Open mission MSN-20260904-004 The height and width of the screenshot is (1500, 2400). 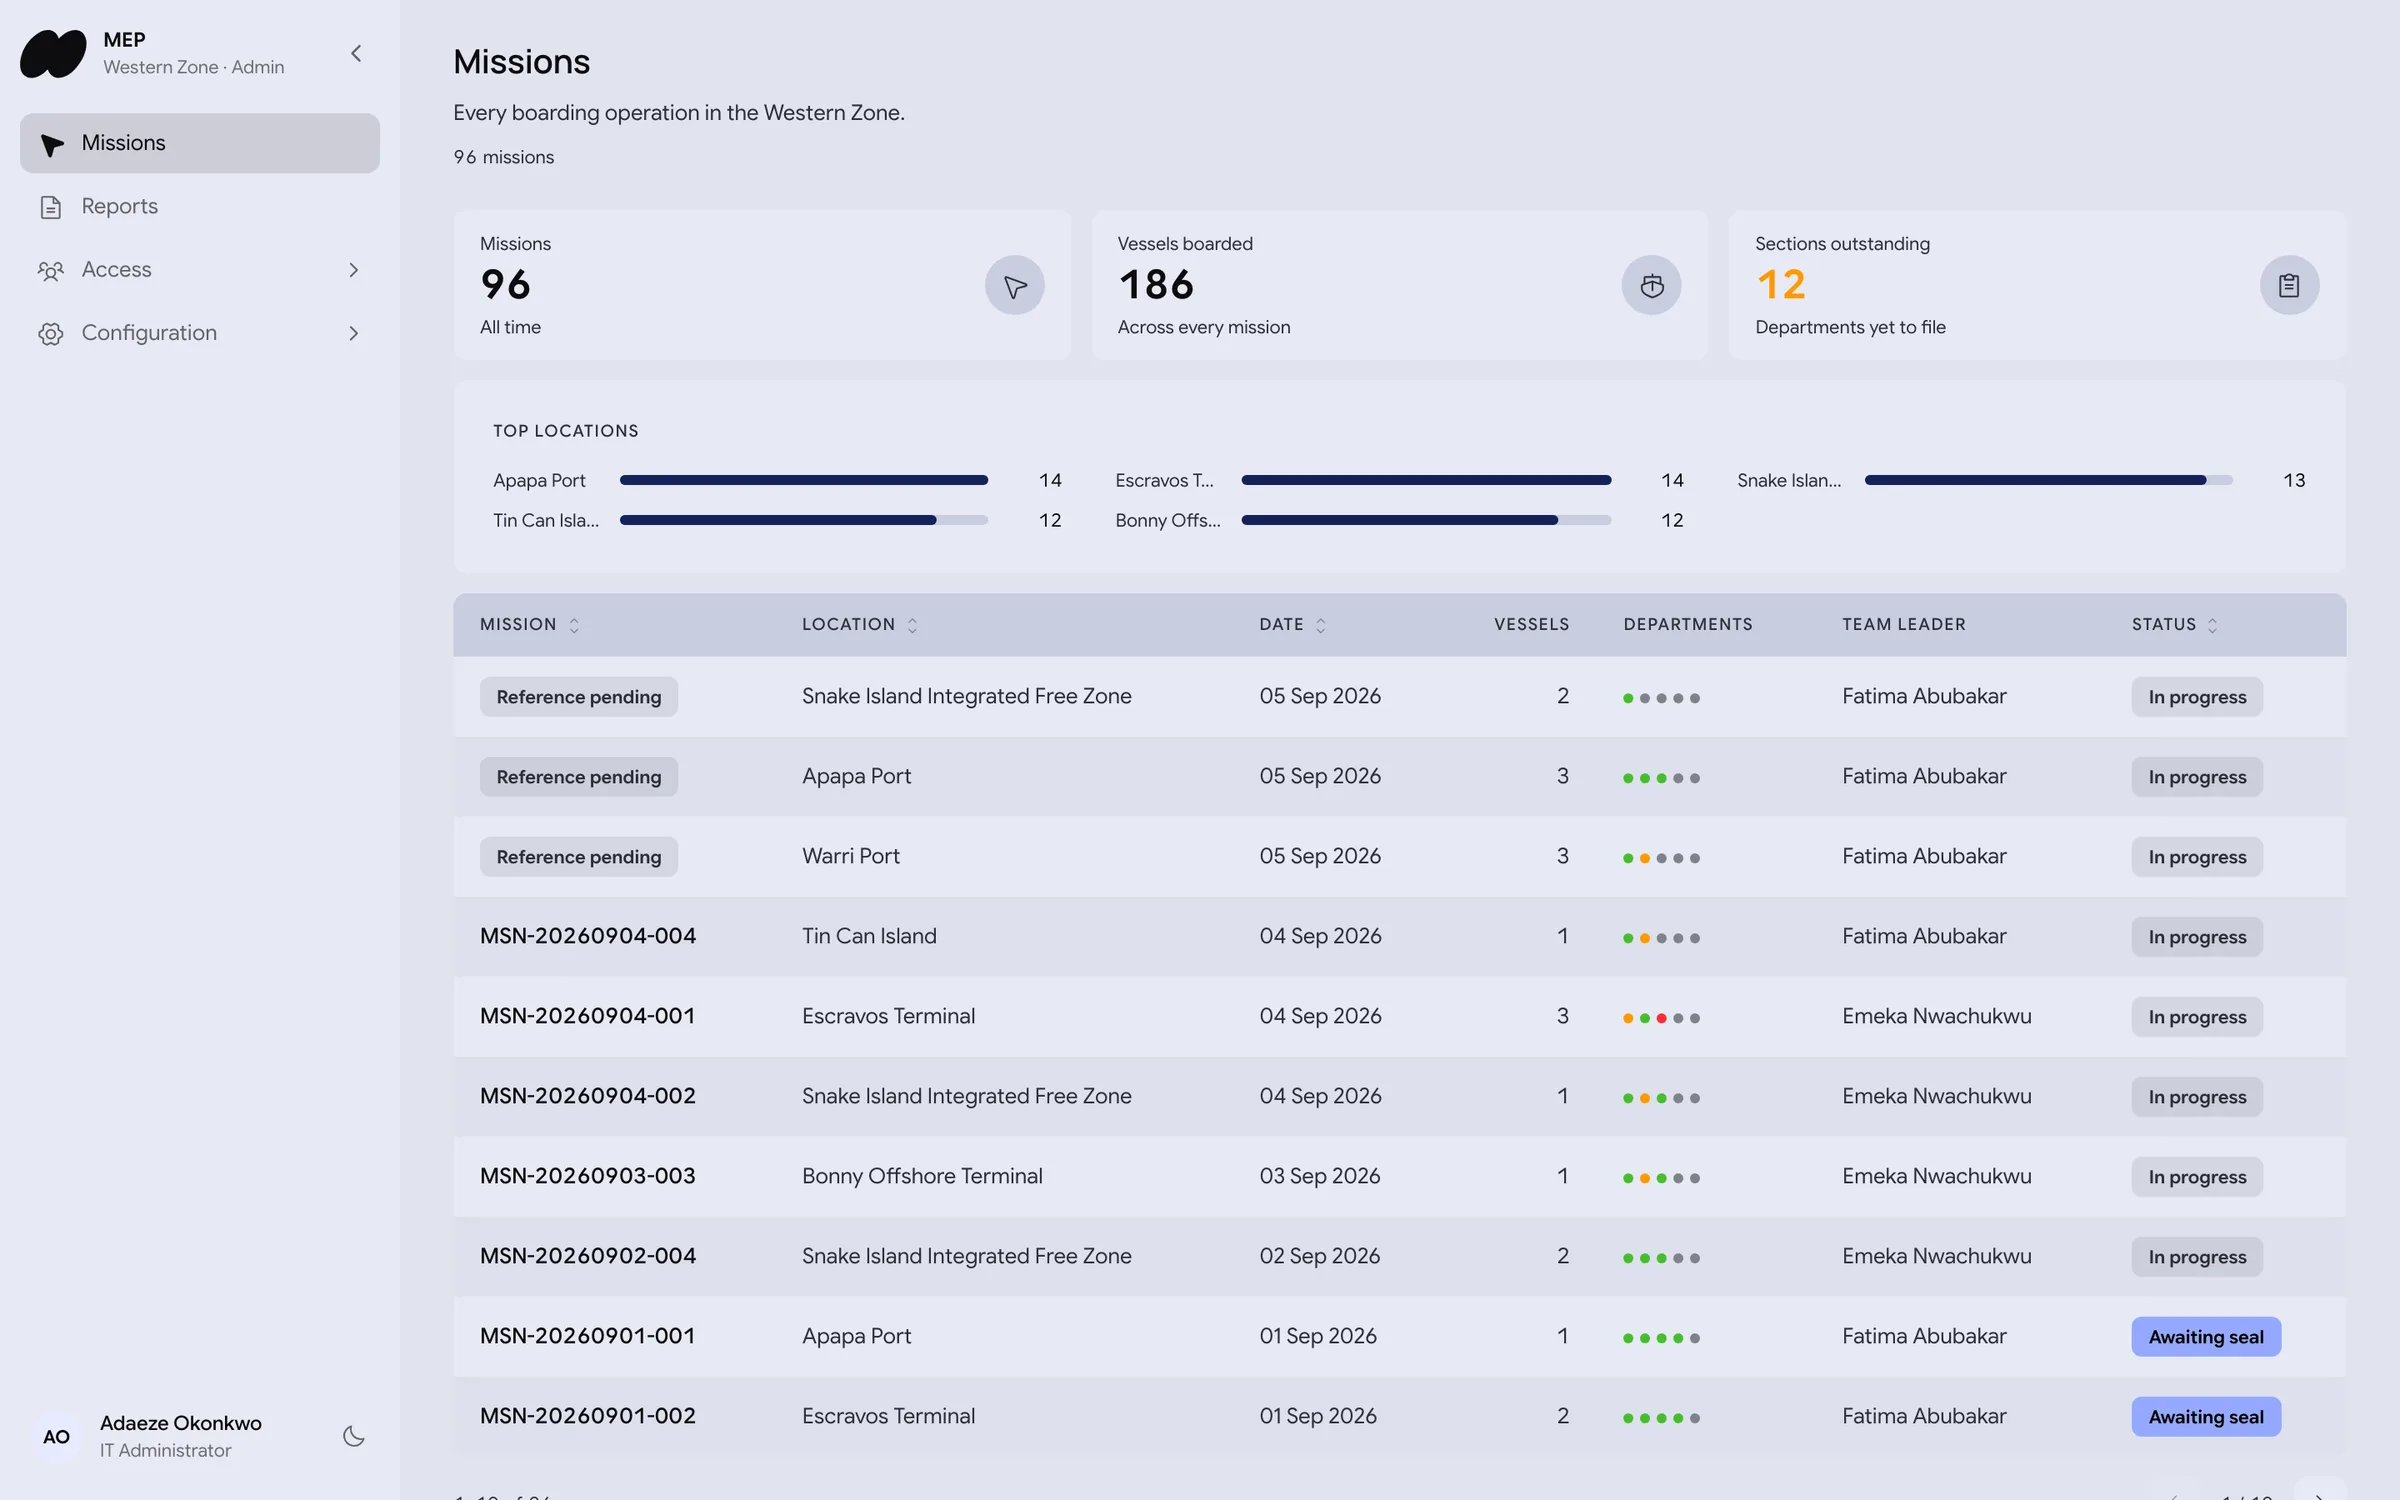tap(588, 936)
